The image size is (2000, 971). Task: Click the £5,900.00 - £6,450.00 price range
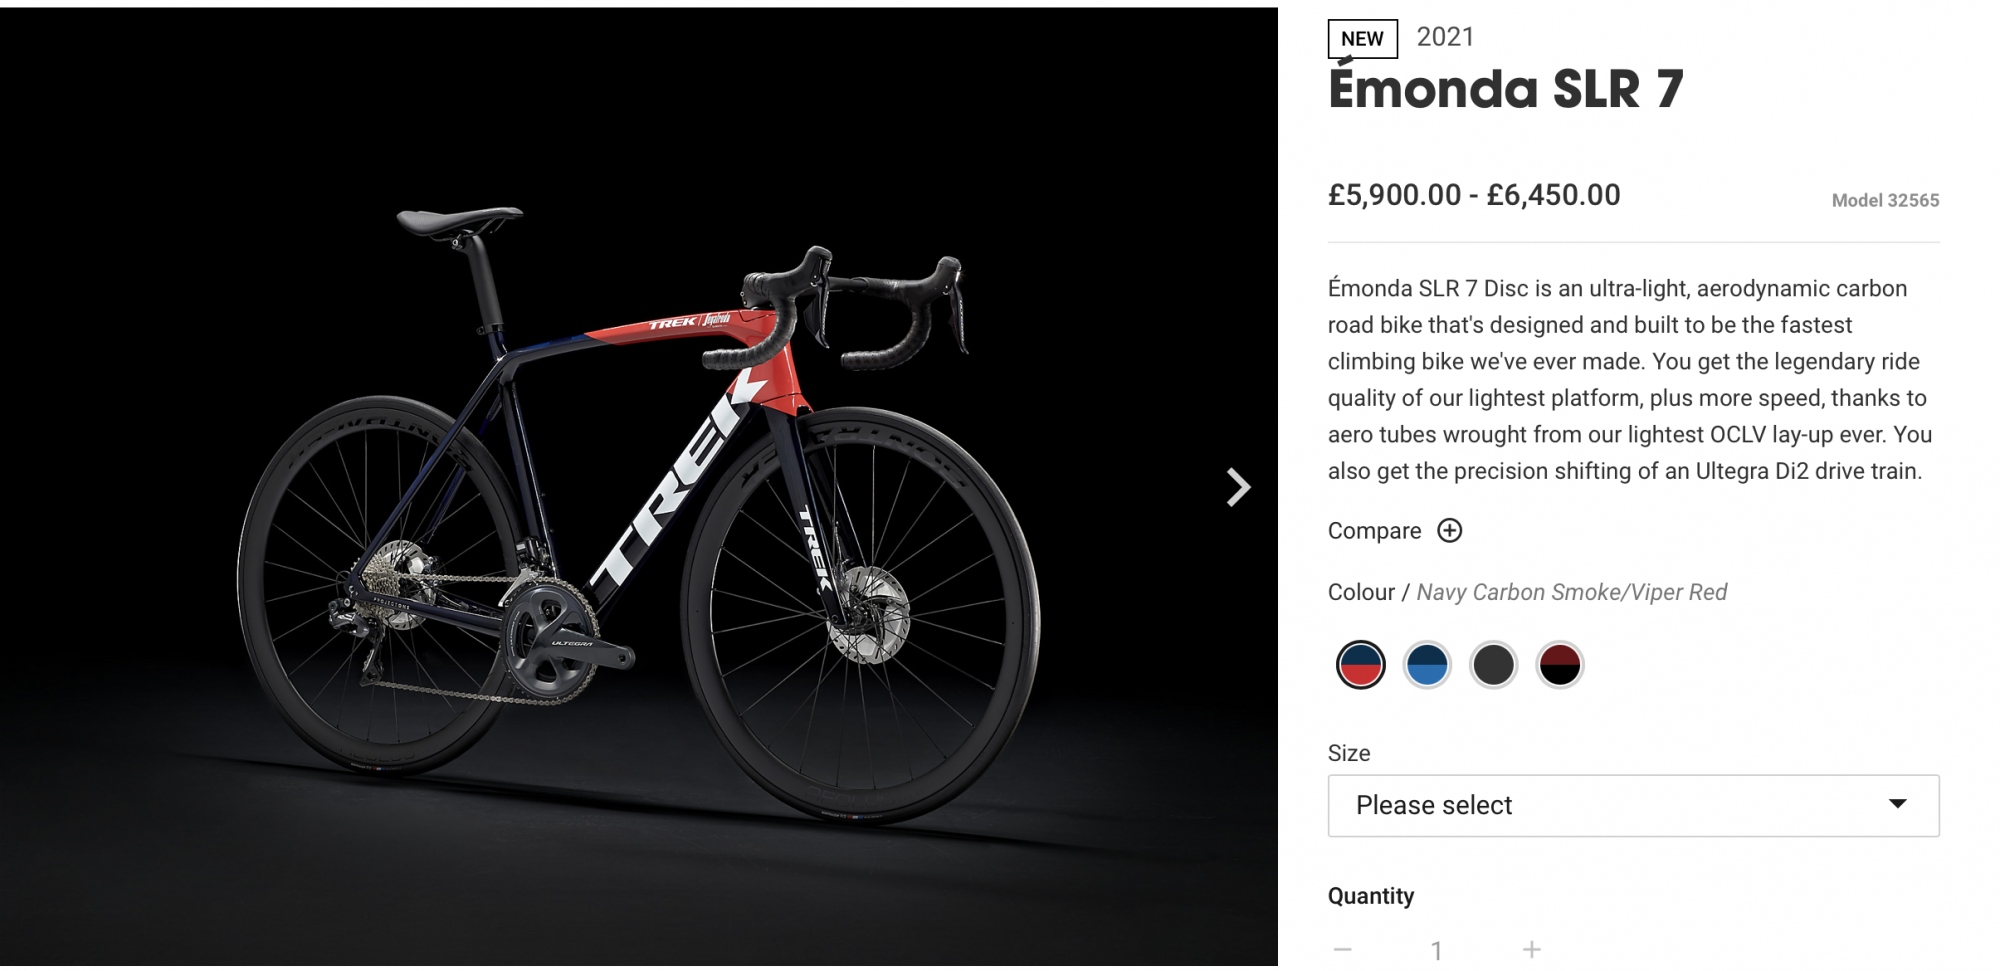[x=1474, y=195]
